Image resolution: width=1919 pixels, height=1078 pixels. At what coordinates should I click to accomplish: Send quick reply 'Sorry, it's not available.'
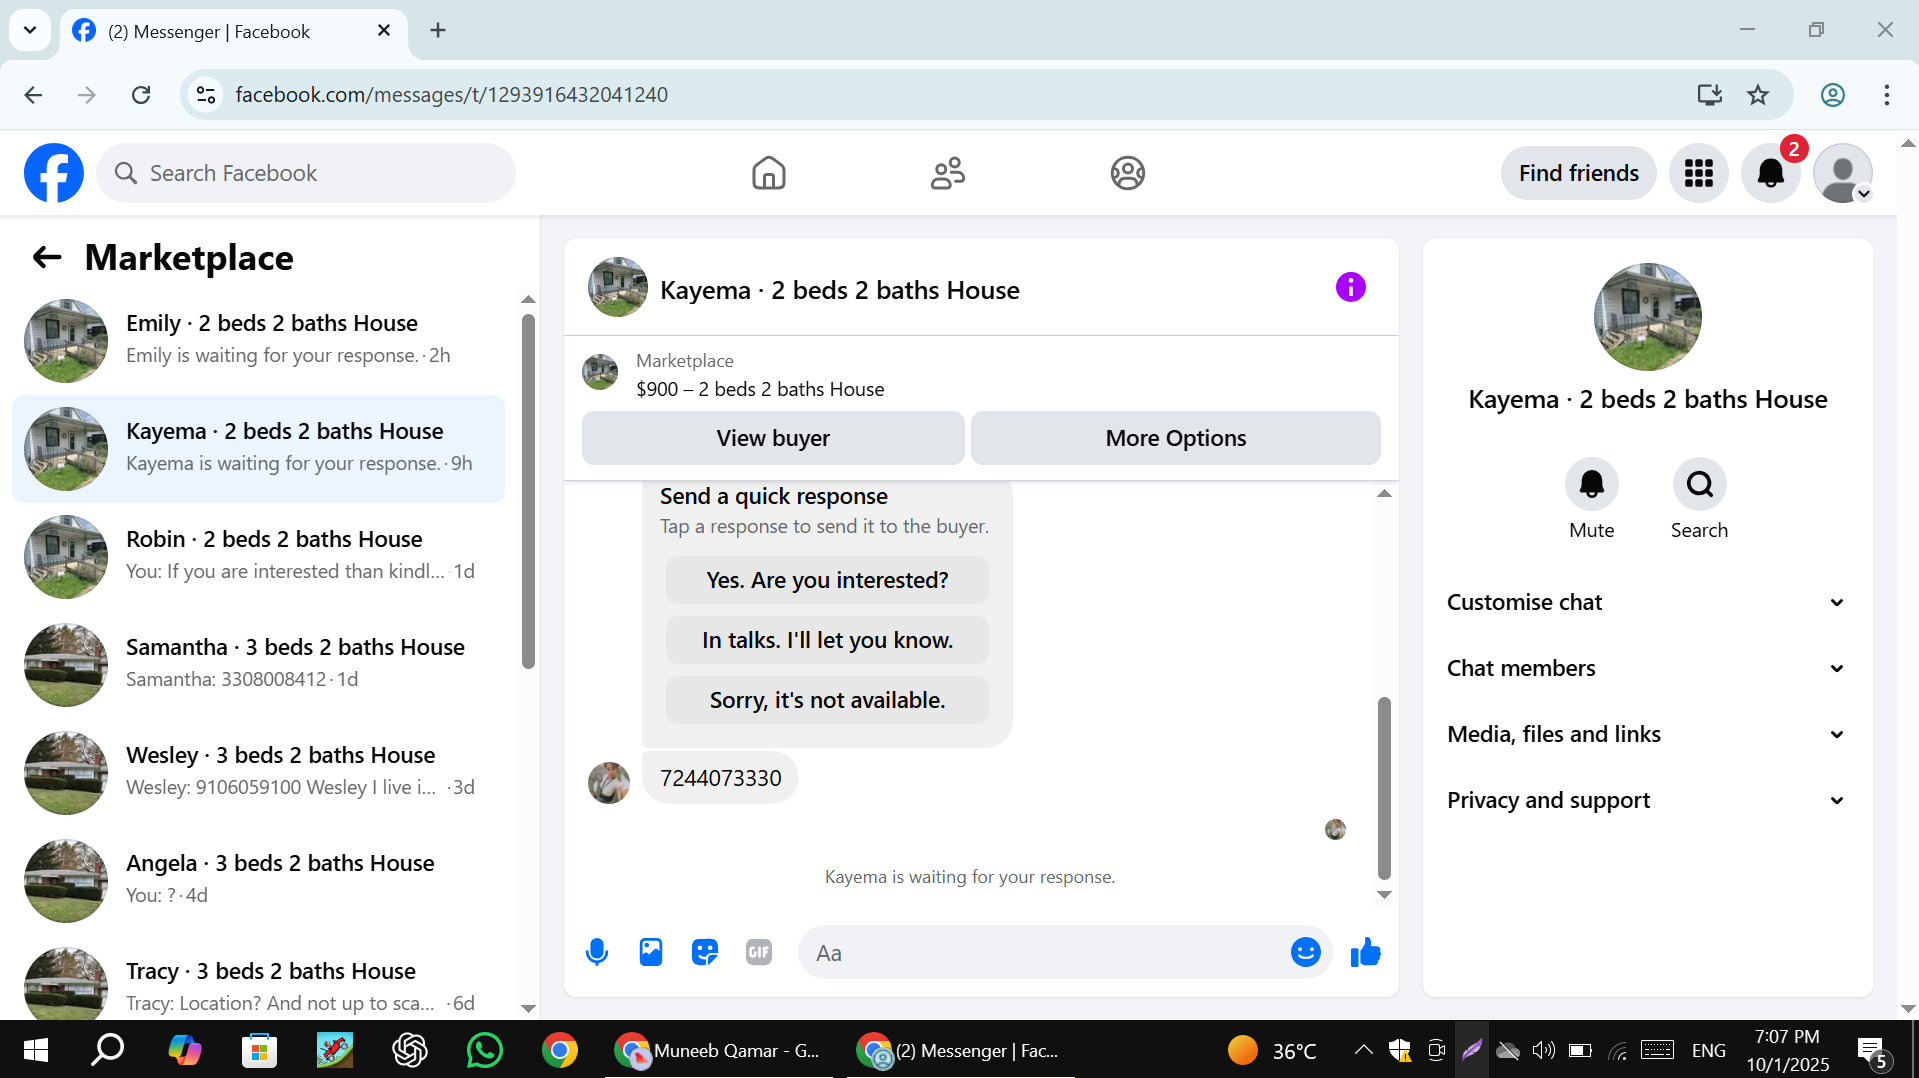(827, 700)
